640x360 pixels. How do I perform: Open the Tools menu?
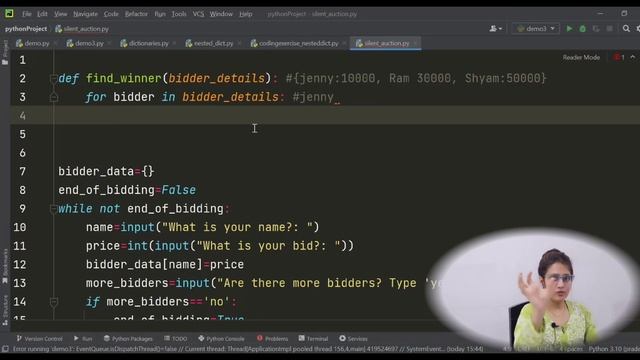pos(179,14)
